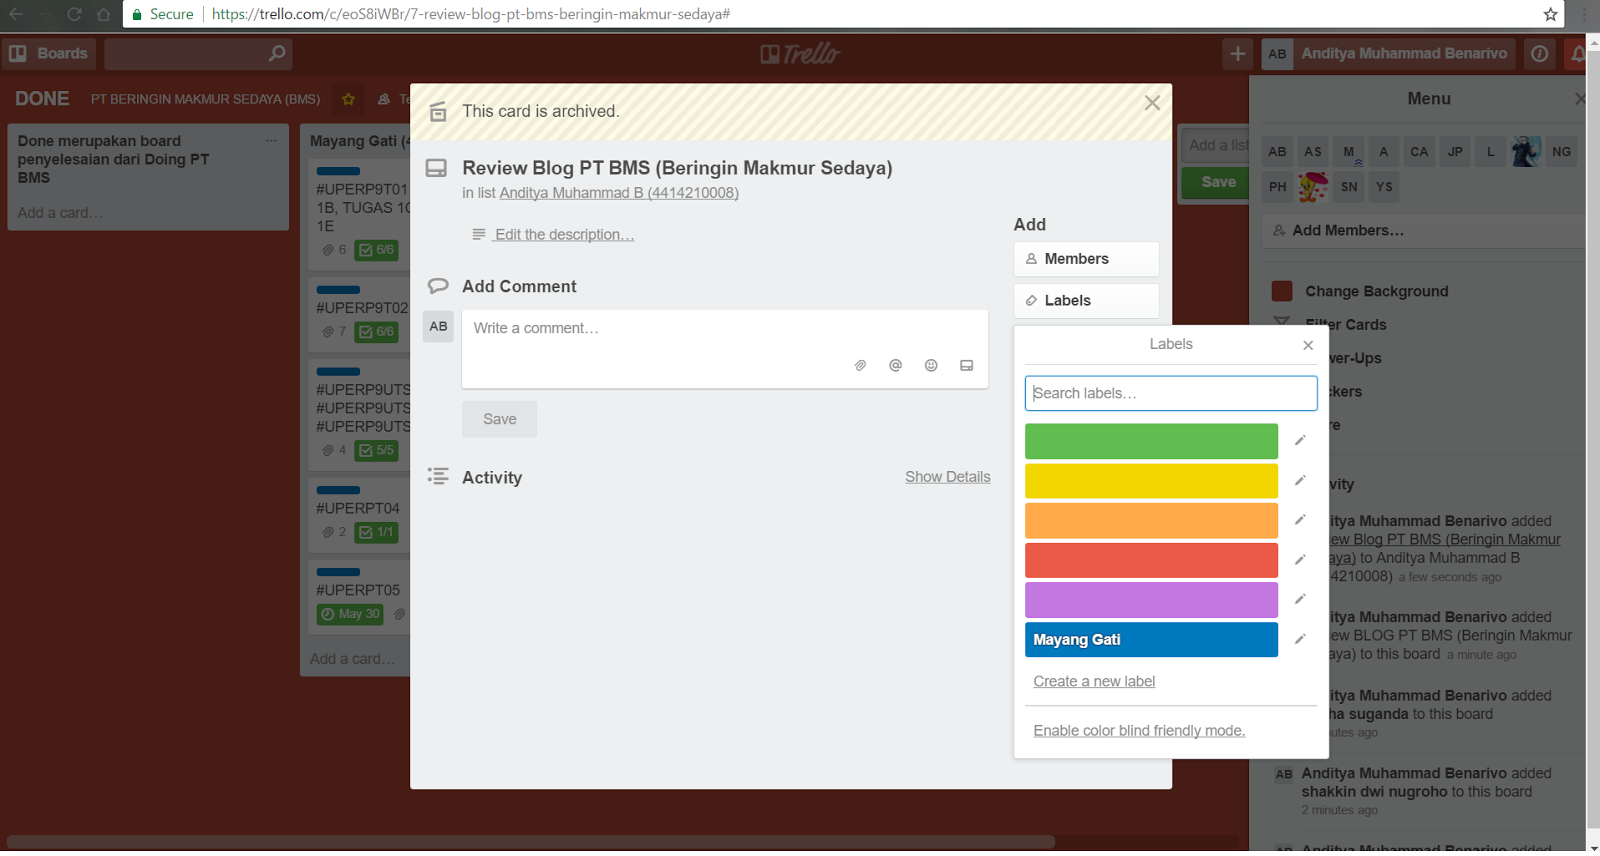This screenshot has height=856, width=1600.
Task: Open the notifications bell icon
Action: 1577,54
